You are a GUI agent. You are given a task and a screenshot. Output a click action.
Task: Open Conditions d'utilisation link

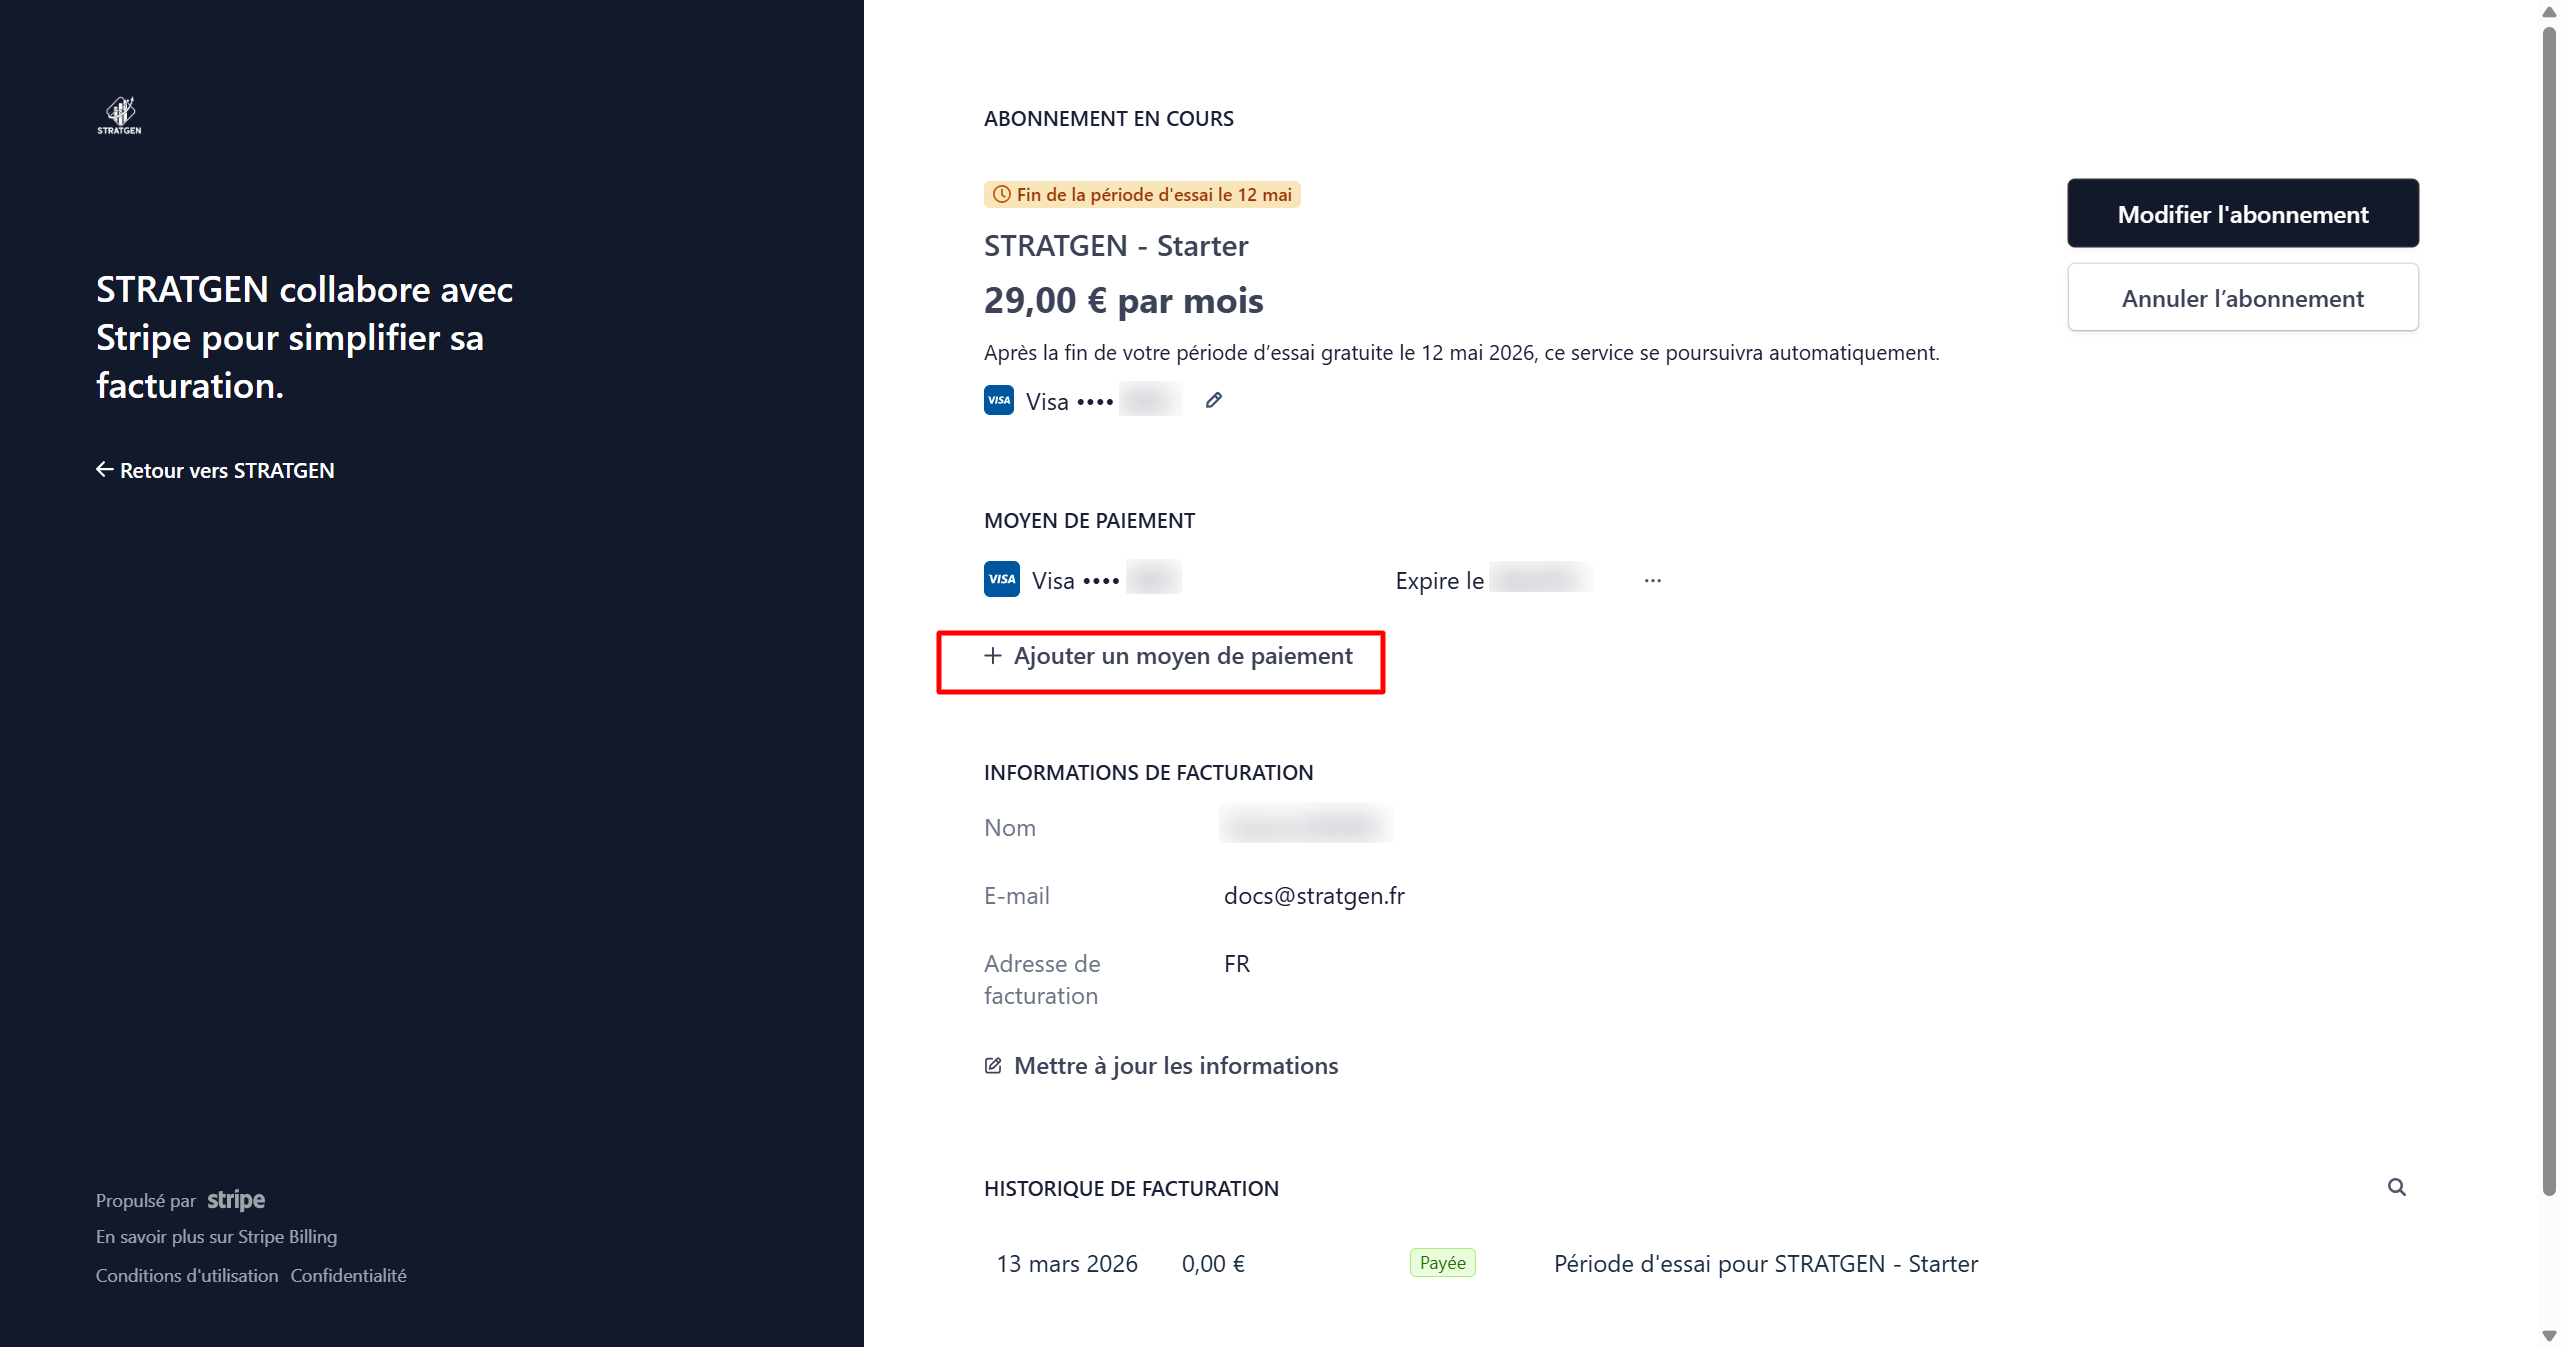click(x=187, y=1275)
